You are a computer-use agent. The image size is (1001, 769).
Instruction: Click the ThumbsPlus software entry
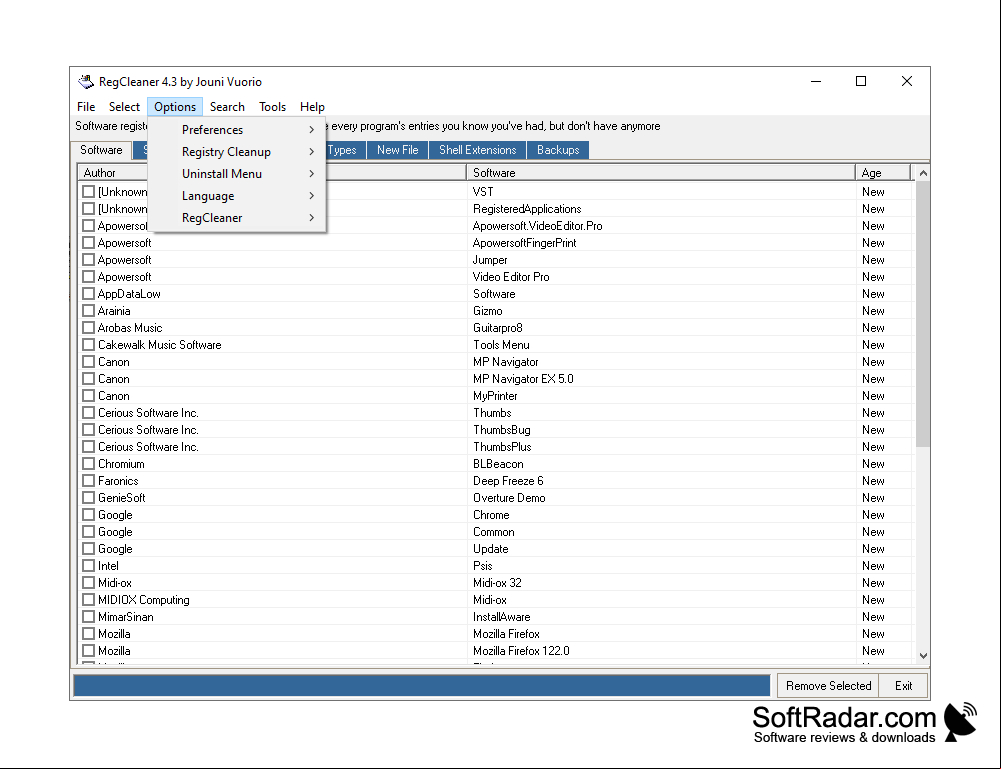(502, 447)
